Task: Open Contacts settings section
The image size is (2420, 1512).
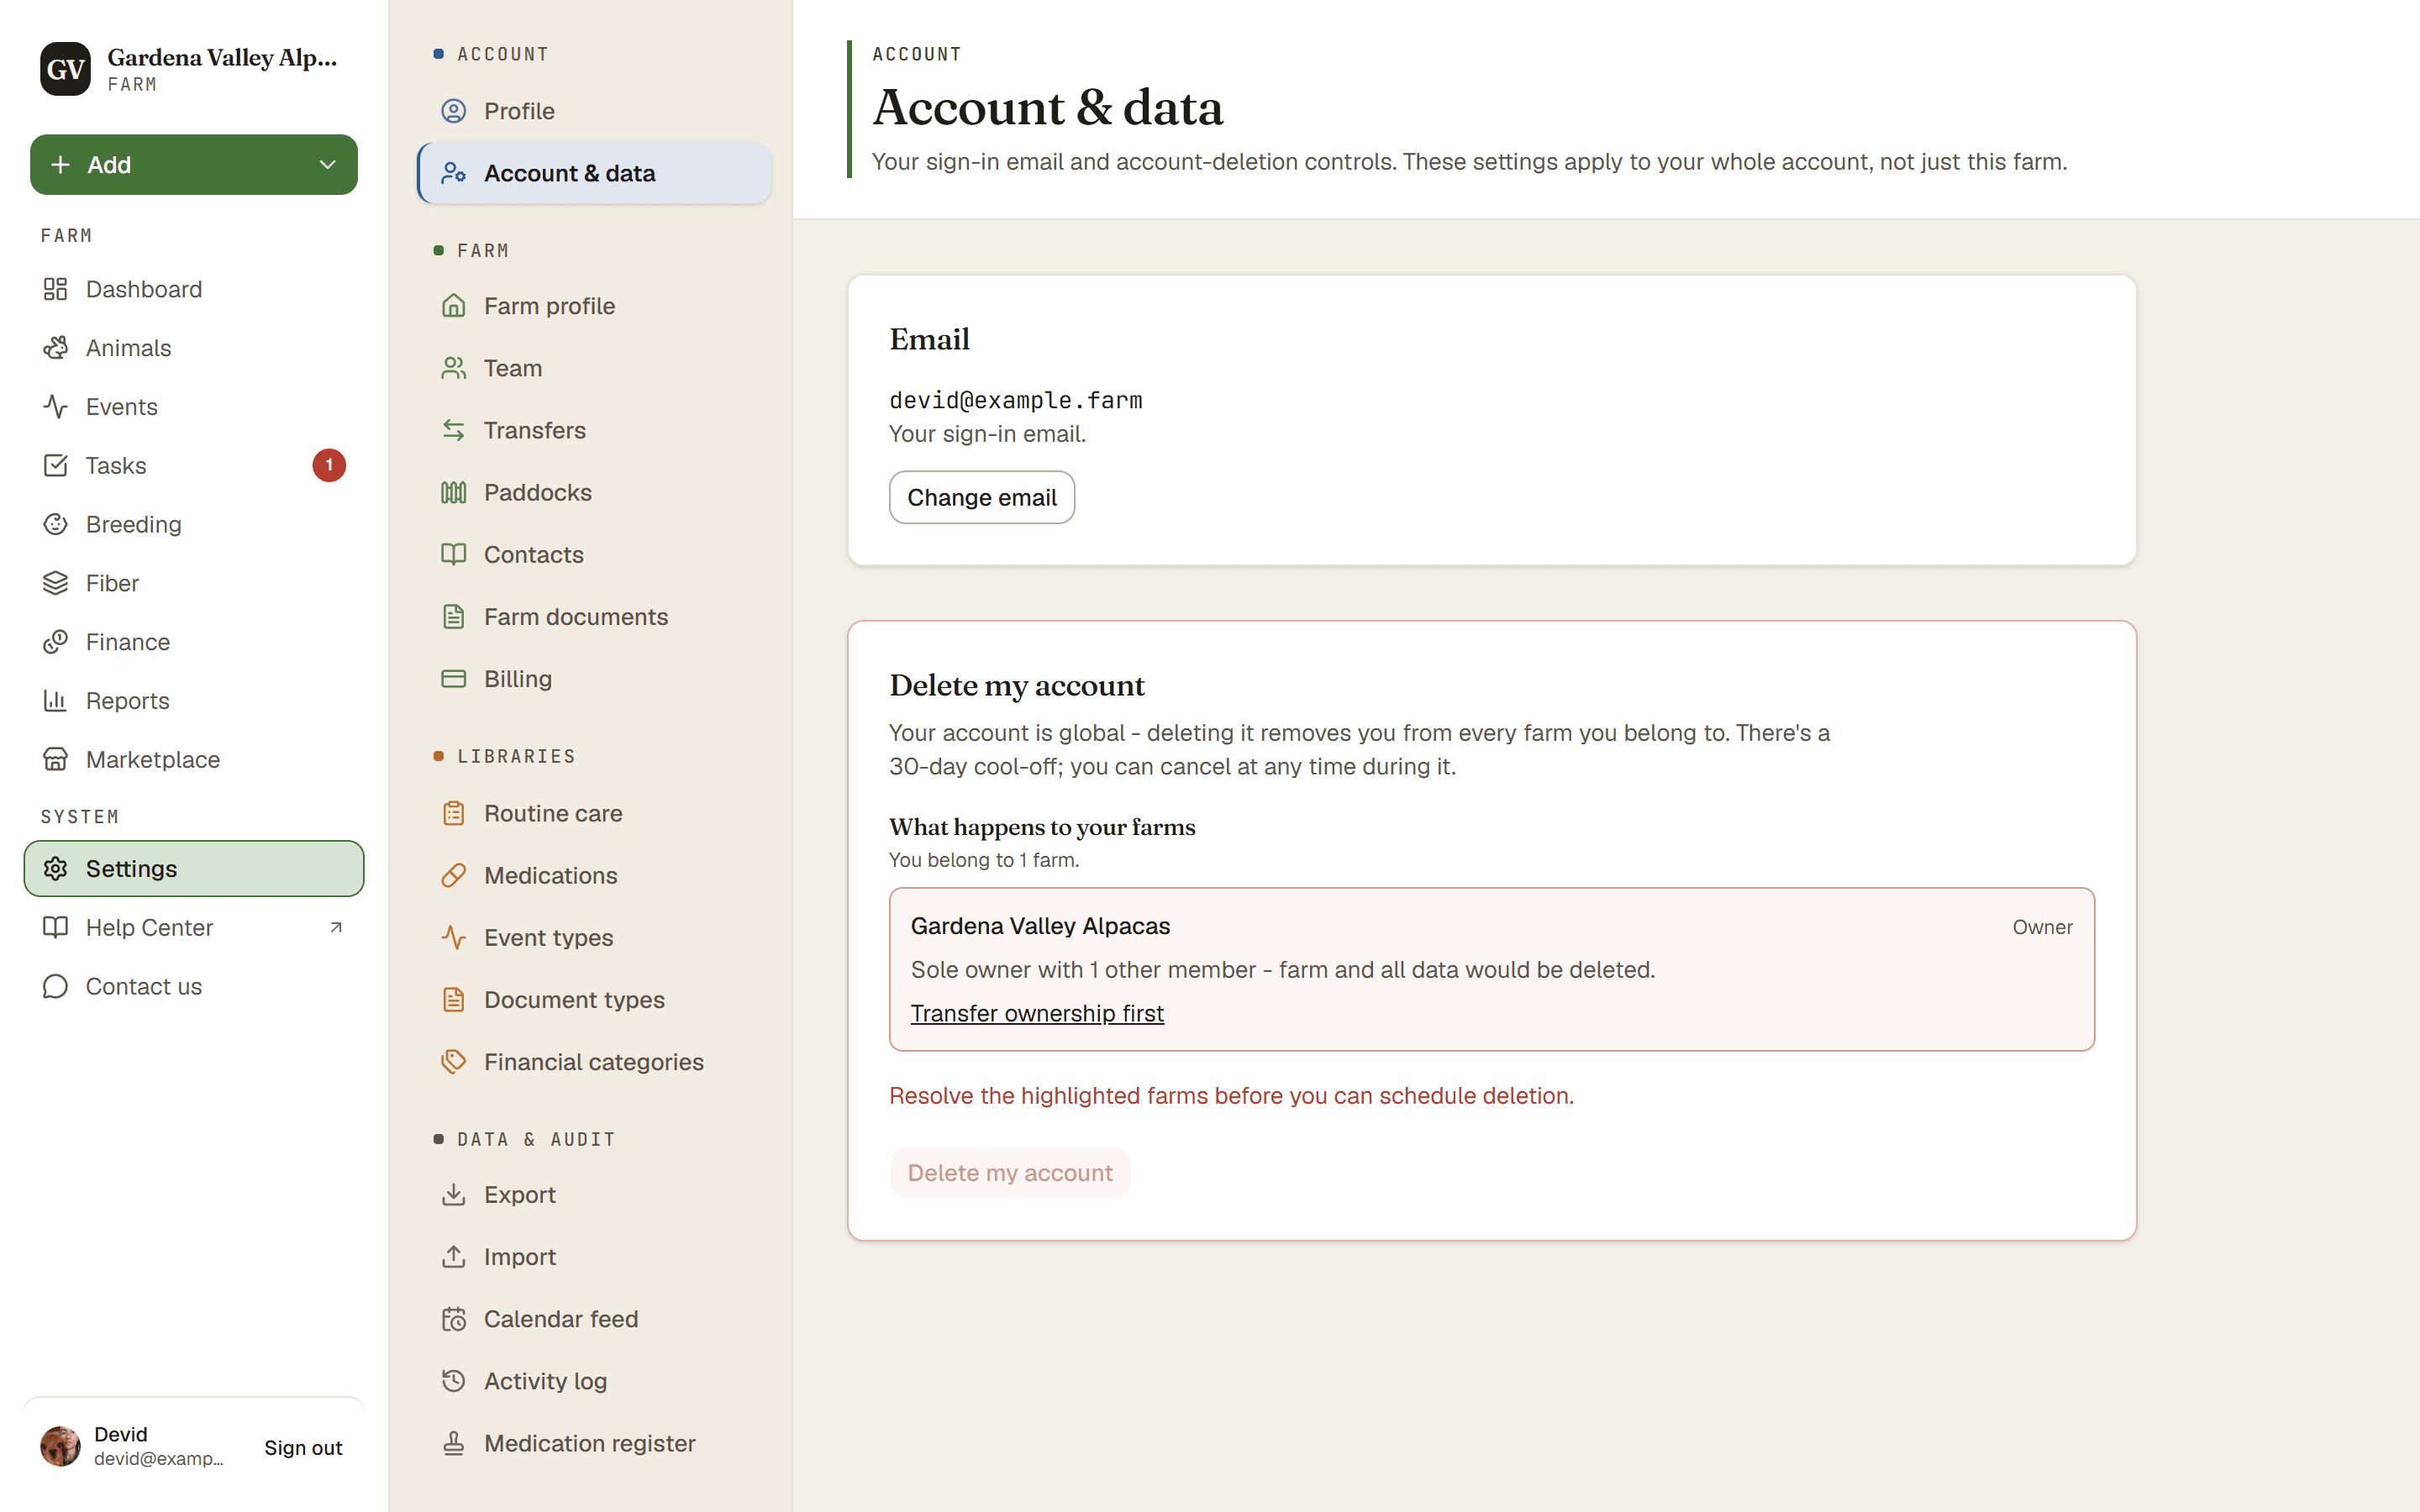Action: (x=595, y=554)
